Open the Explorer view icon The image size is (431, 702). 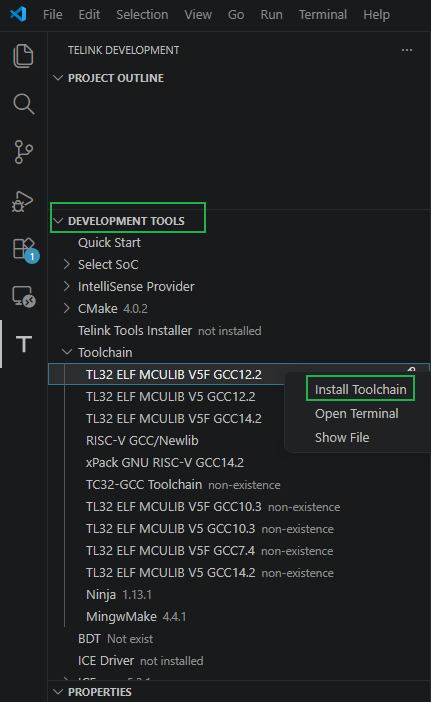tap(23, 56)
